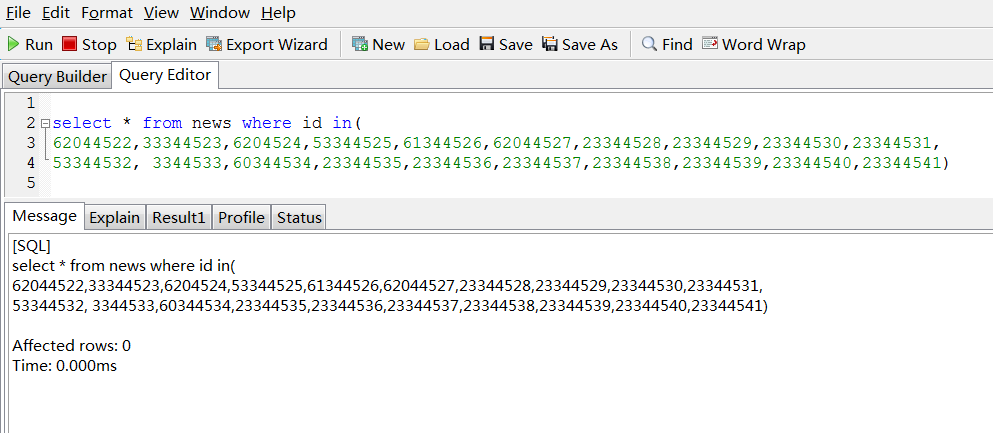This screenshot has height=433, width=993.
Task: Click id 53344532 in editor line 4
Action: pos(93,163)
